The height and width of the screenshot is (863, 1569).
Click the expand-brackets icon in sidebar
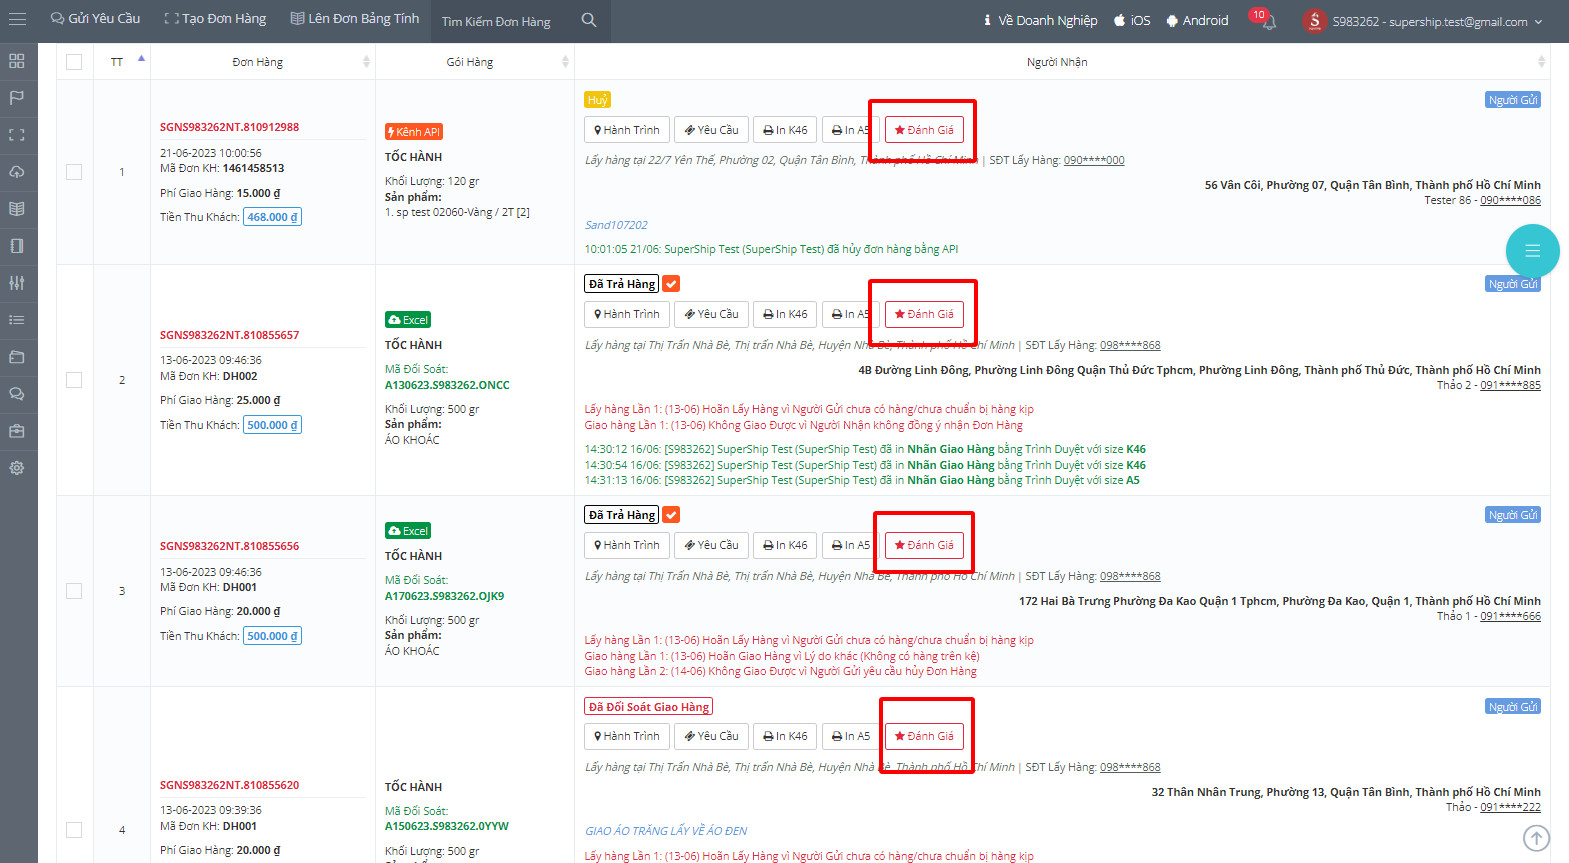coord(17,135)
